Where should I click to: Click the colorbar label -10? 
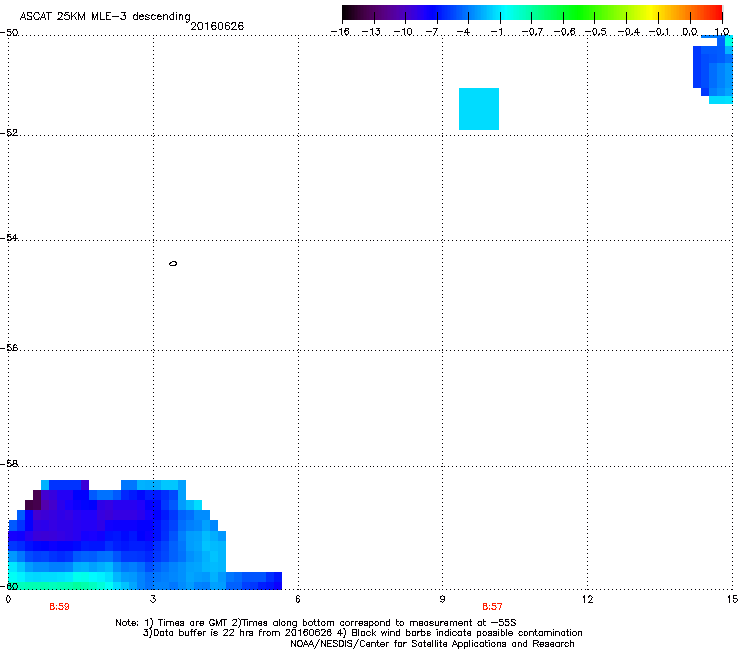[403, 32]
